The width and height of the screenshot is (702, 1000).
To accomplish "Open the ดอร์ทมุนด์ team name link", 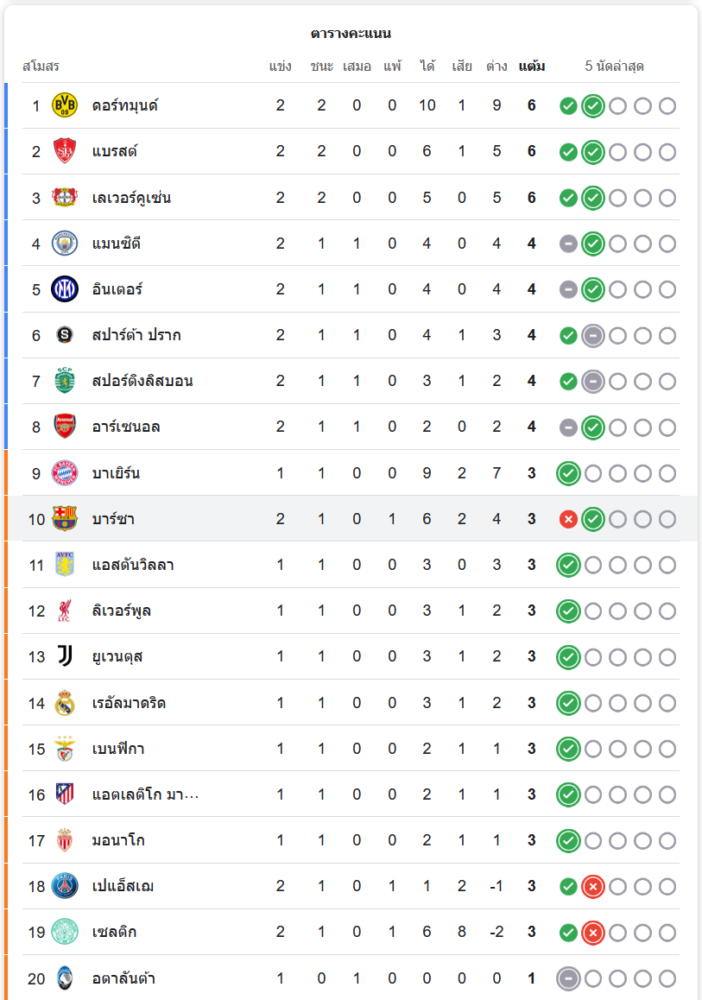I will click(x=125, y=105).
